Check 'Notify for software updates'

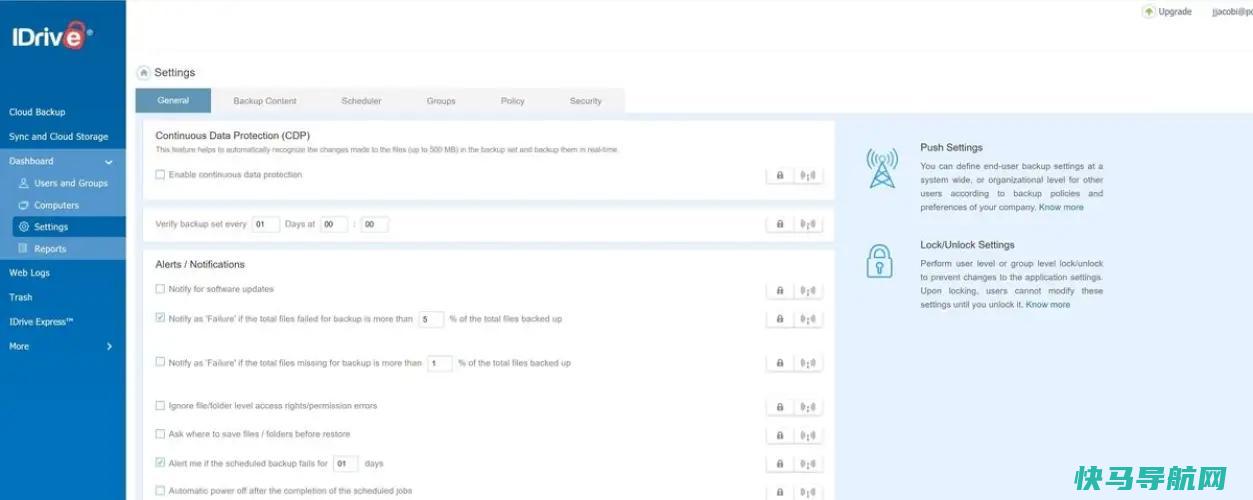click(x=160, y=289)
